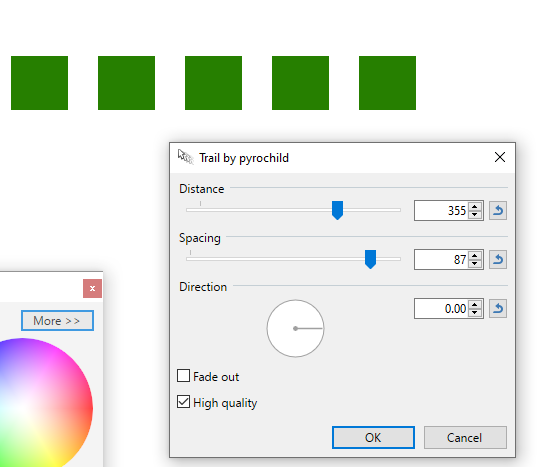Click the Trail plugin title bar icon
The width and height of the screenshot is (542, 467).
pos(185,157)
